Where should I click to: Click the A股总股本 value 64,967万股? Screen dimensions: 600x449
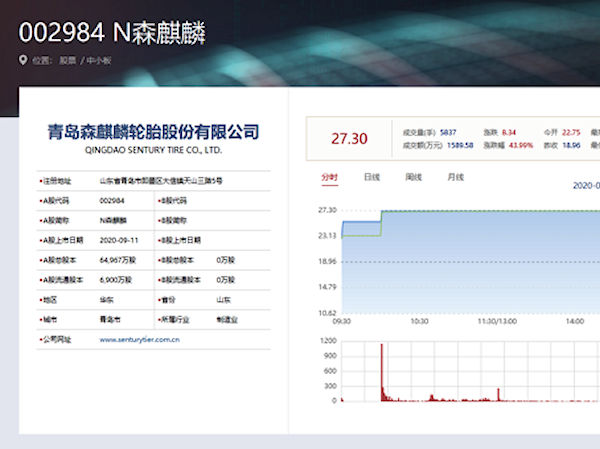point(118,260)
